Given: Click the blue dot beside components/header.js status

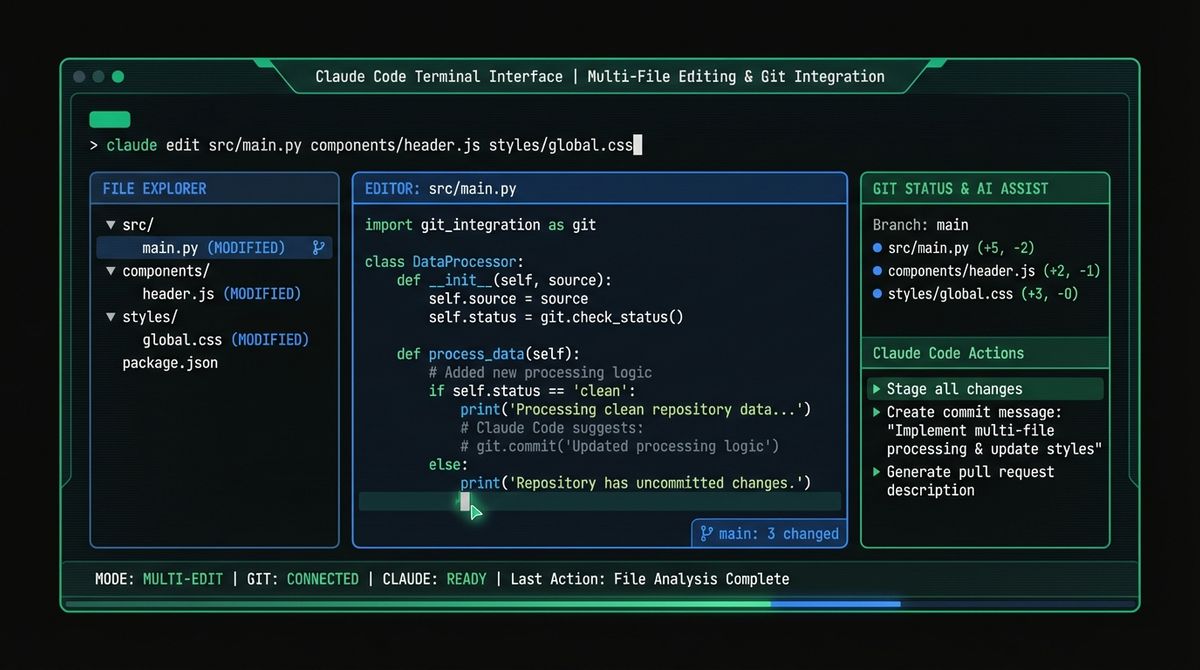Looking at the screenshot, I should pos(877,271).
